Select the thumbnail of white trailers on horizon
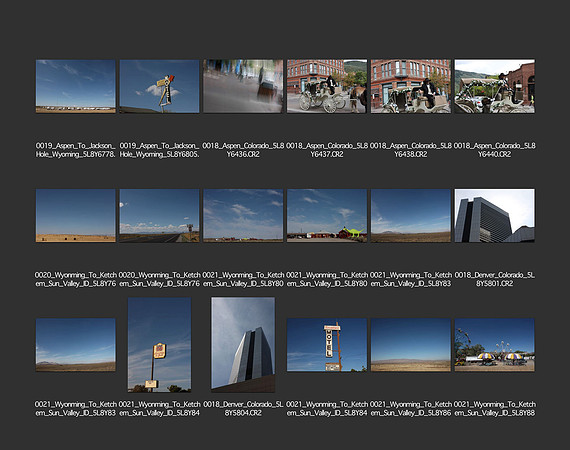The image size is (570, 450). click(76, 86)
